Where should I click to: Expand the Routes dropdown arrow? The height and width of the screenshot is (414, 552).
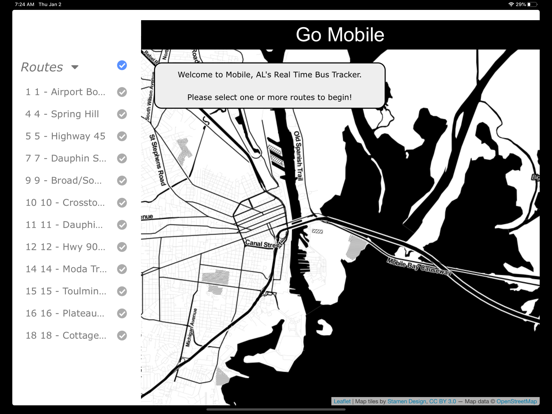coord(75,67)
